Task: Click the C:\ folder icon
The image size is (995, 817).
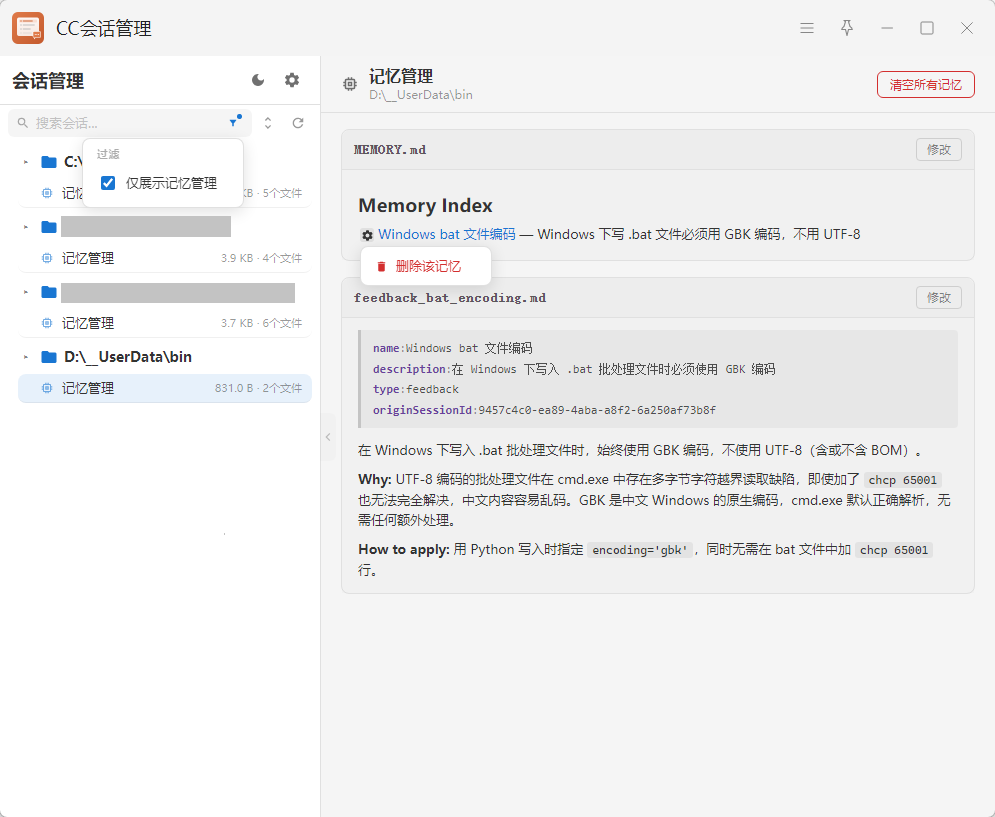Action: (49, 162)
